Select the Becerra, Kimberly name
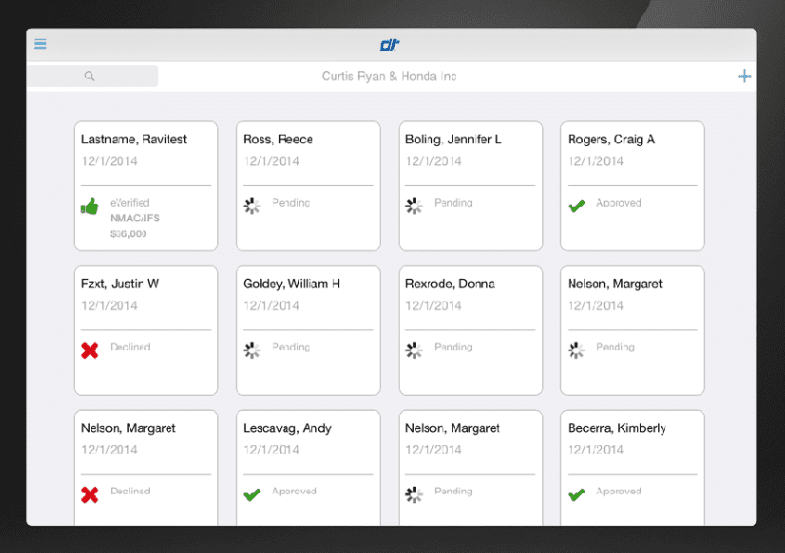This screenshot has width=785, height=553. [617, 428]
